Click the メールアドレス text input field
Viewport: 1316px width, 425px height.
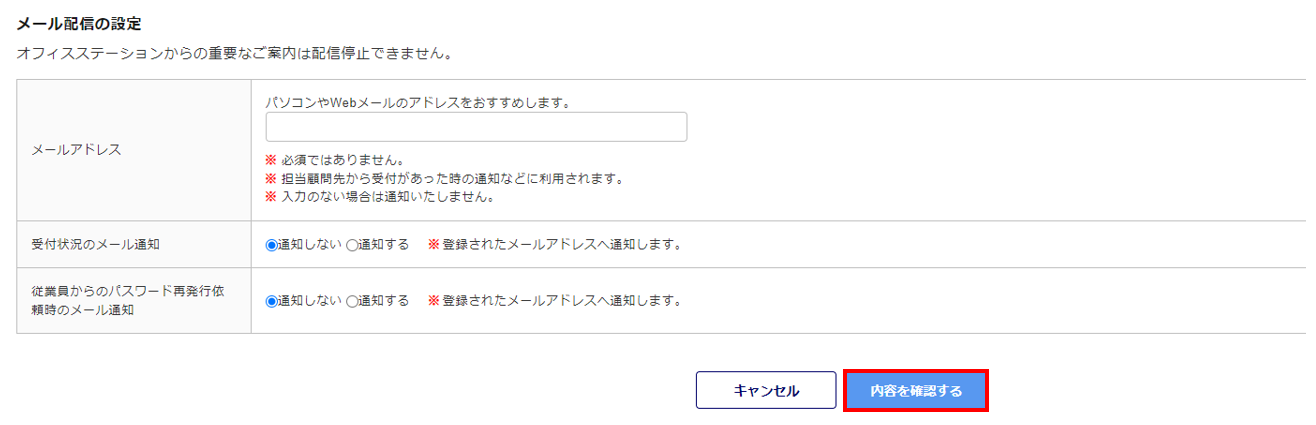[476, 127]
